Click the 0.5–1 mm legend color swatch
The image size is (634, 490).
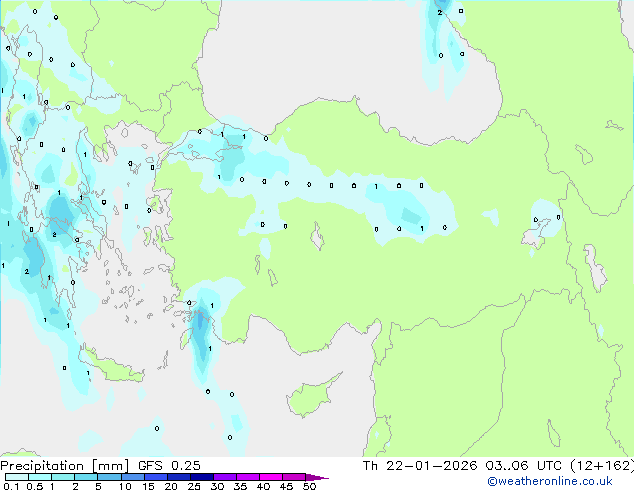point(40,477)
